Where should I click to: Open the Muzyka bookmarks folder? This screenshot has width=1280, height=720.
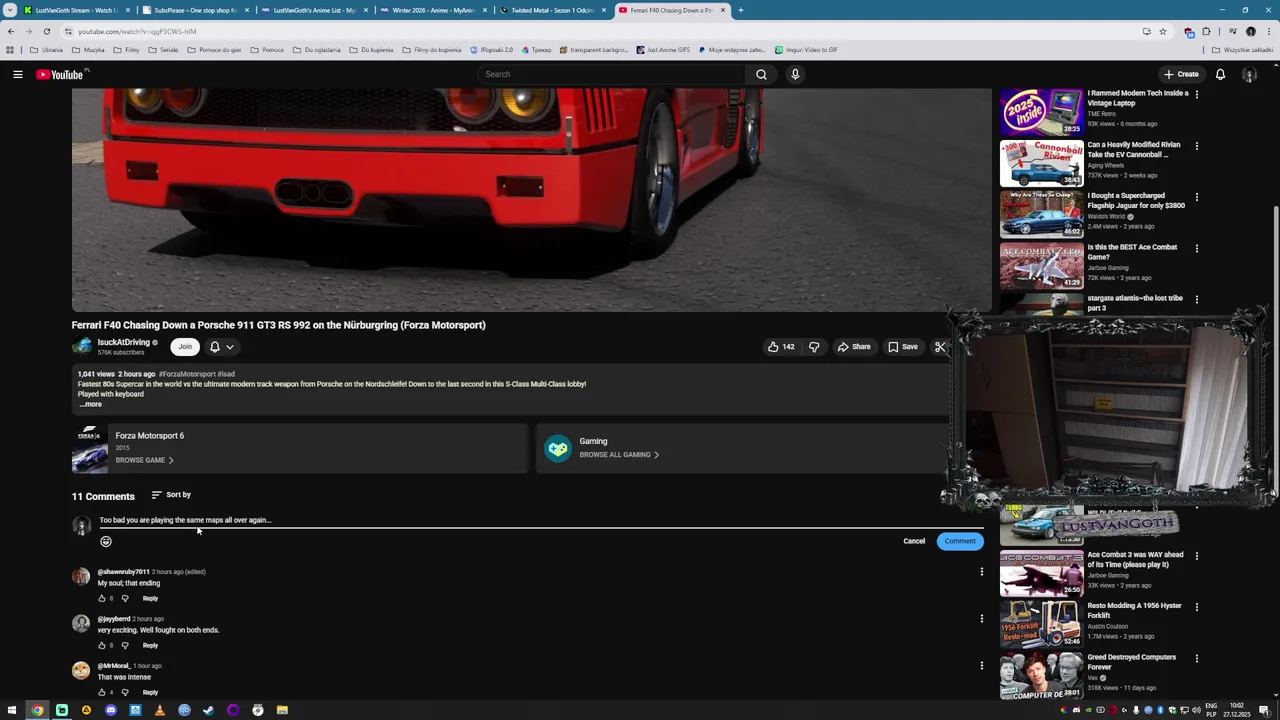pyautogui.click(x=88, y=50)
